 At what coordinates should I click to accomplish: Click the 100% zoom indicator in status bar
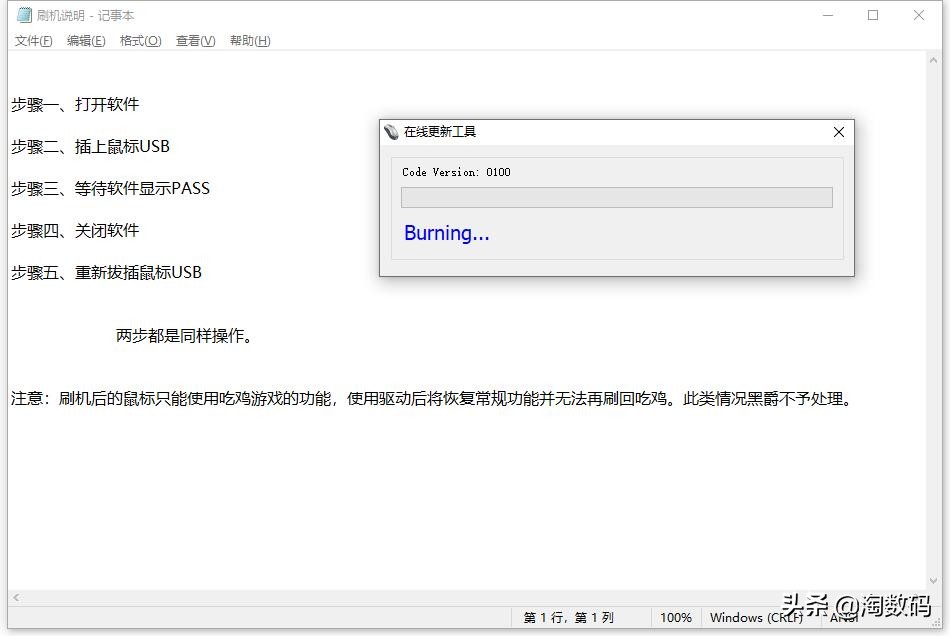(676, 618)
